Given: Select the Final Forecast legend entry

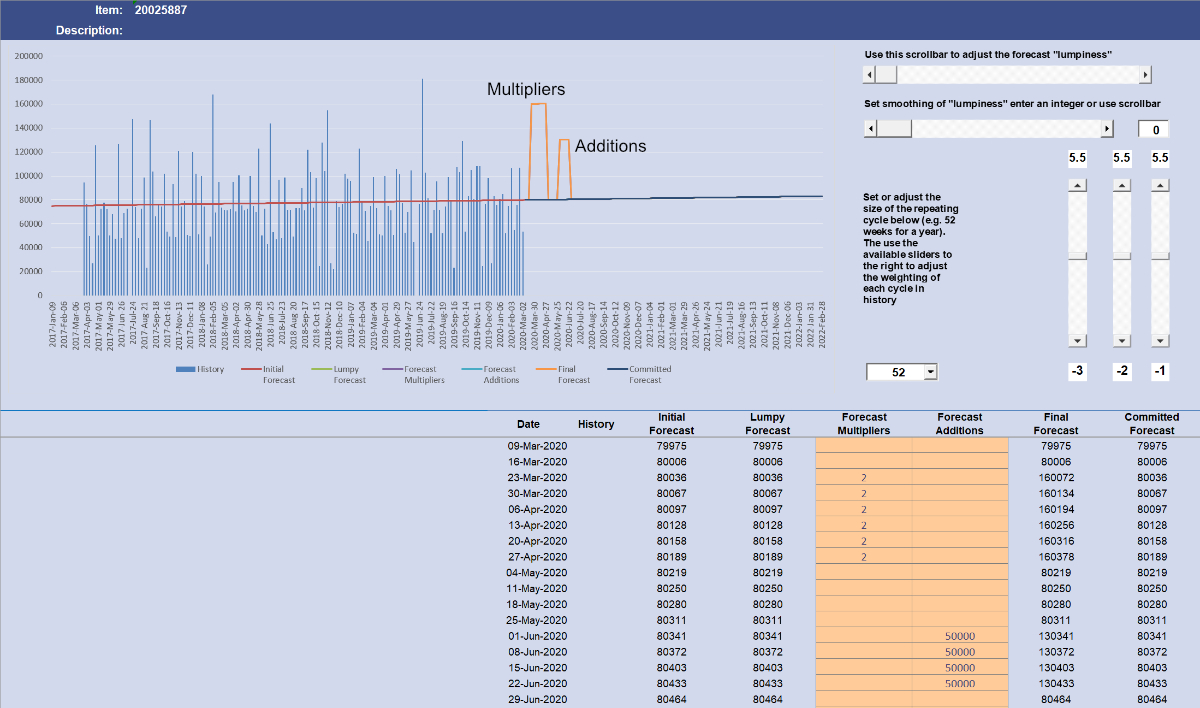Looking at the screenshot, I should tap(560, 373).
